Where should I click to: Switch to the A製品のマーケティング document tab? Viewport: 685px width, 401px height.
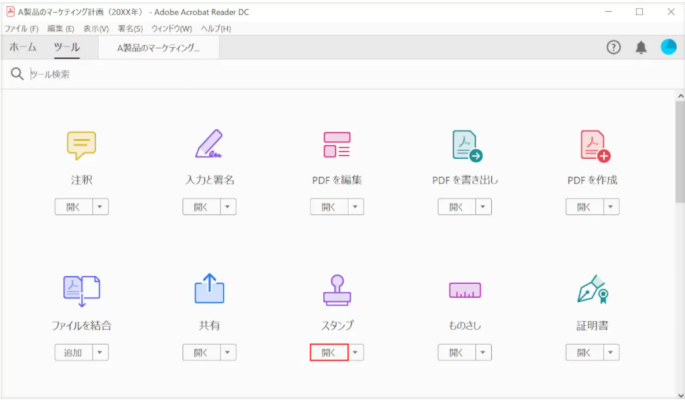(159, 48)
